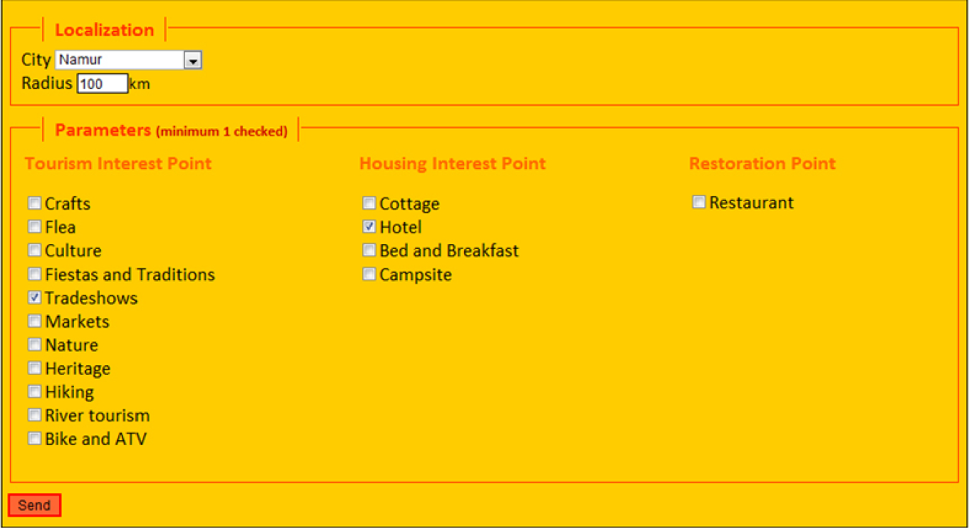Uncheck the Hotel checkbox
Viewport: 969px width, 528px height.
tap(369, 226)
